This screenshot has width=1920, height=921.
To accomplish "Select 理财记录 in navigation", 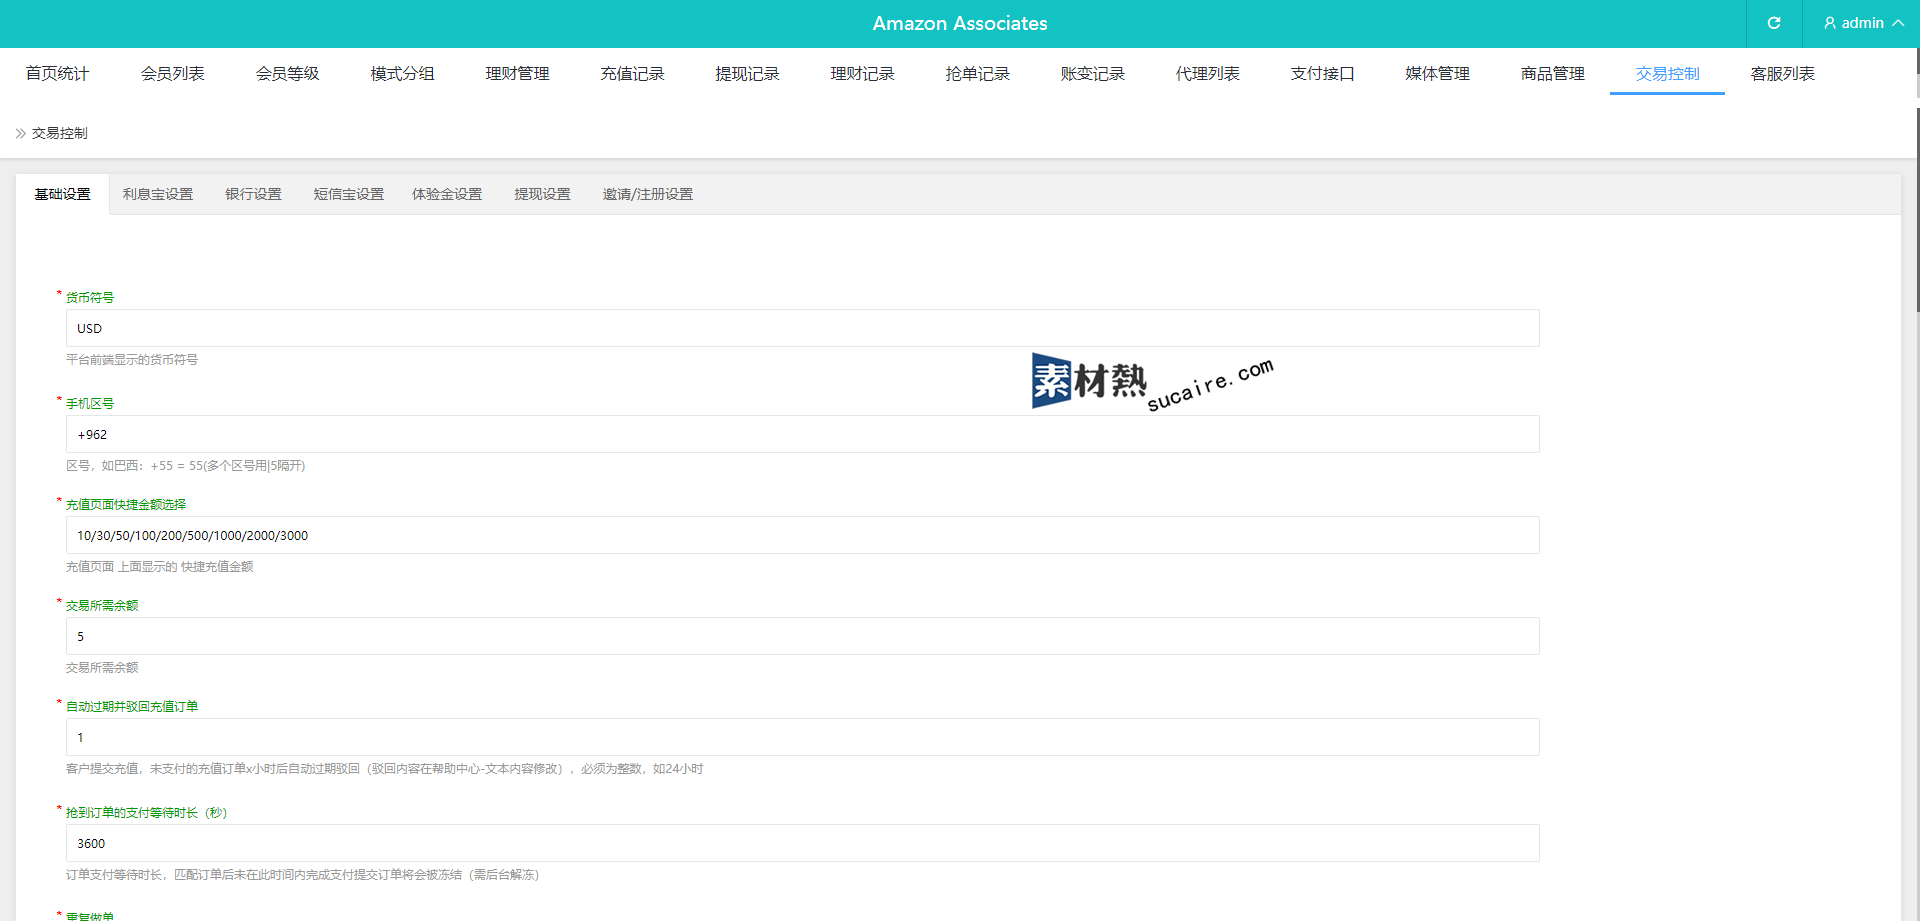I will [862, 73].
